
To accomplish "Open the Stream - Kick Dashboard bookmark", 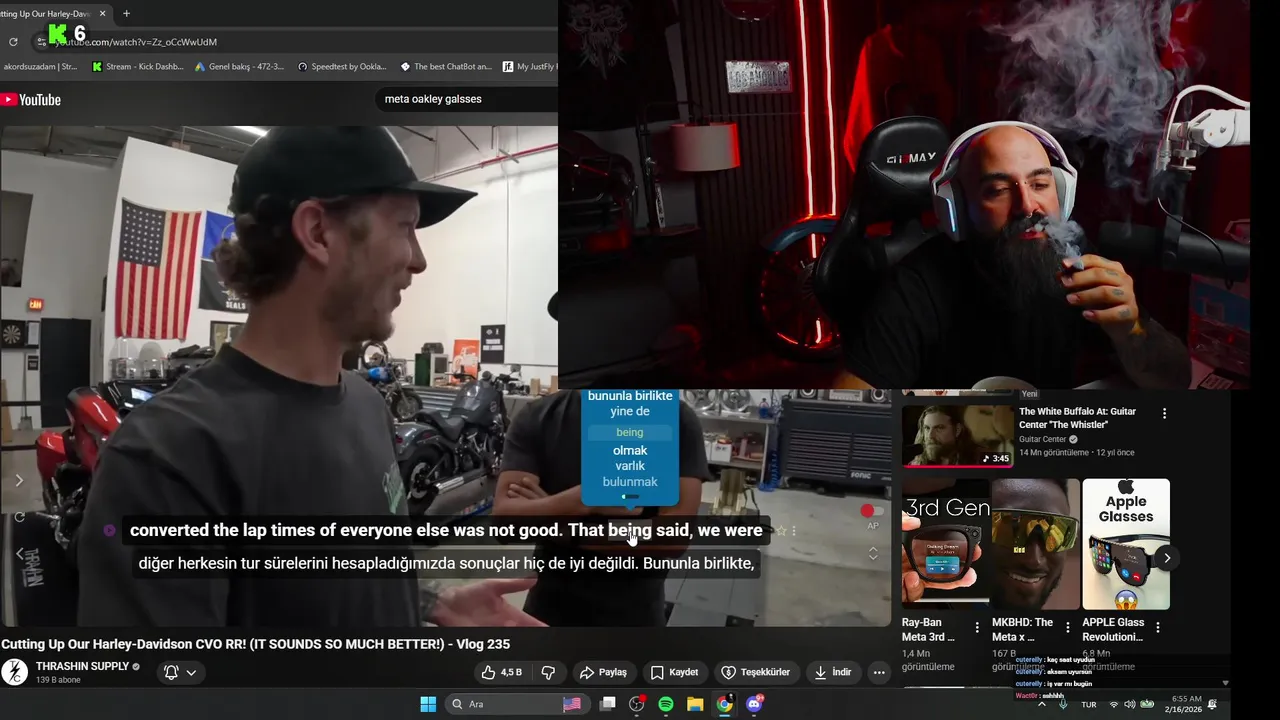I will pos(137,67).
